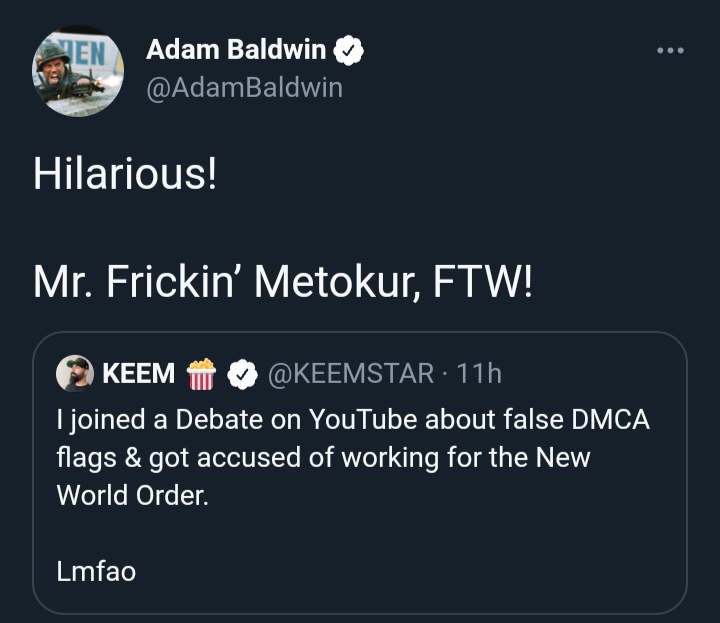This screenshot has width=720, height=623.
Task: Click the 'World Order.' text line
Action: point(133,496)
